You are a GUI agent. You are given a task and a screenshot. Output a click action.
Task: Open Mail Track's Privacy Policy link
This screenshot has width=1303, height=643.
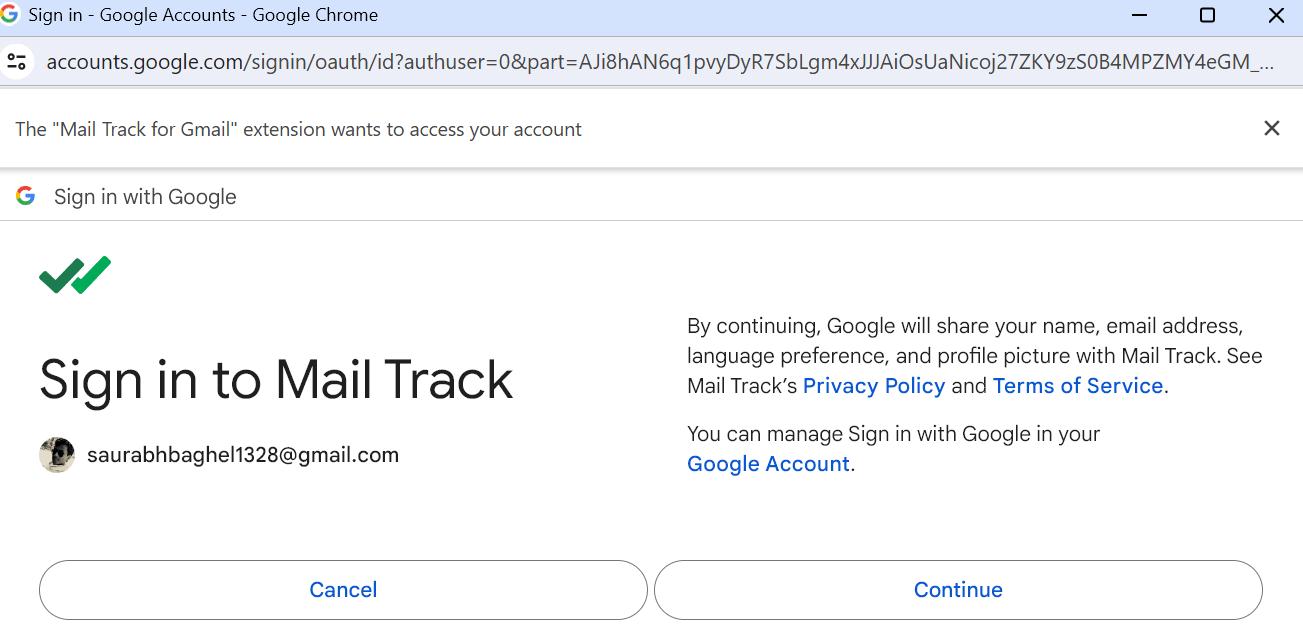click(873, 386)
